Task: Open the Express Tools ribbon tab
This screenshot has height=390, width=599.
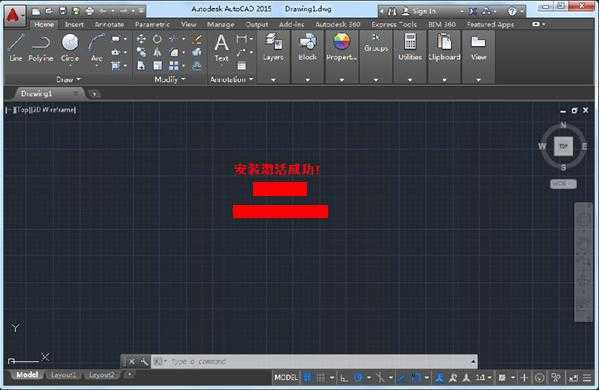Action: 394,24
